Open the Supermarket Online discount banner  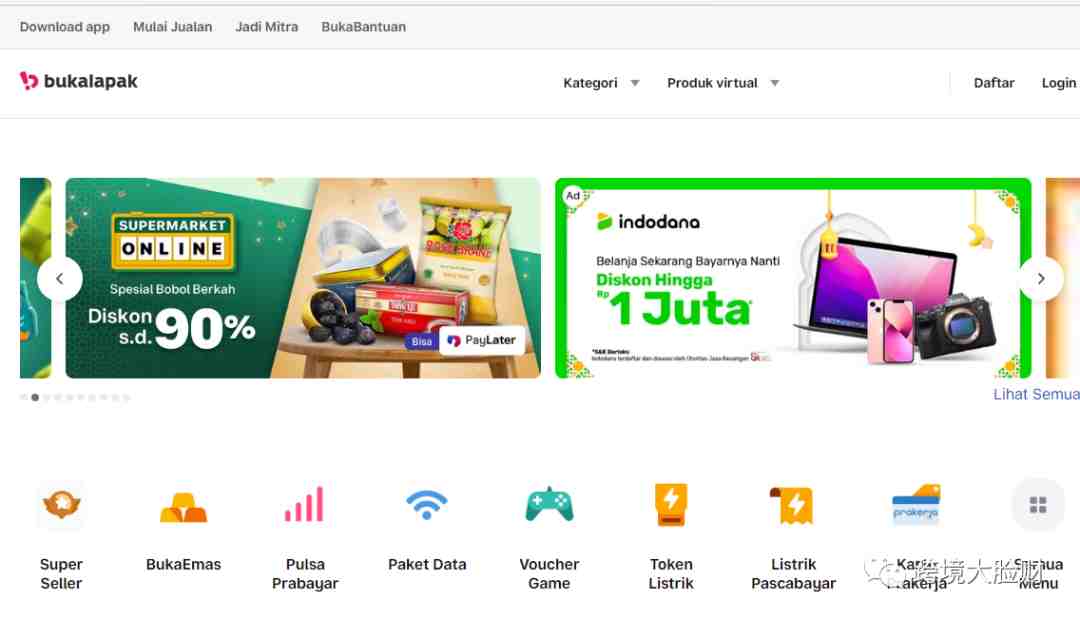[x=303, y=278]
